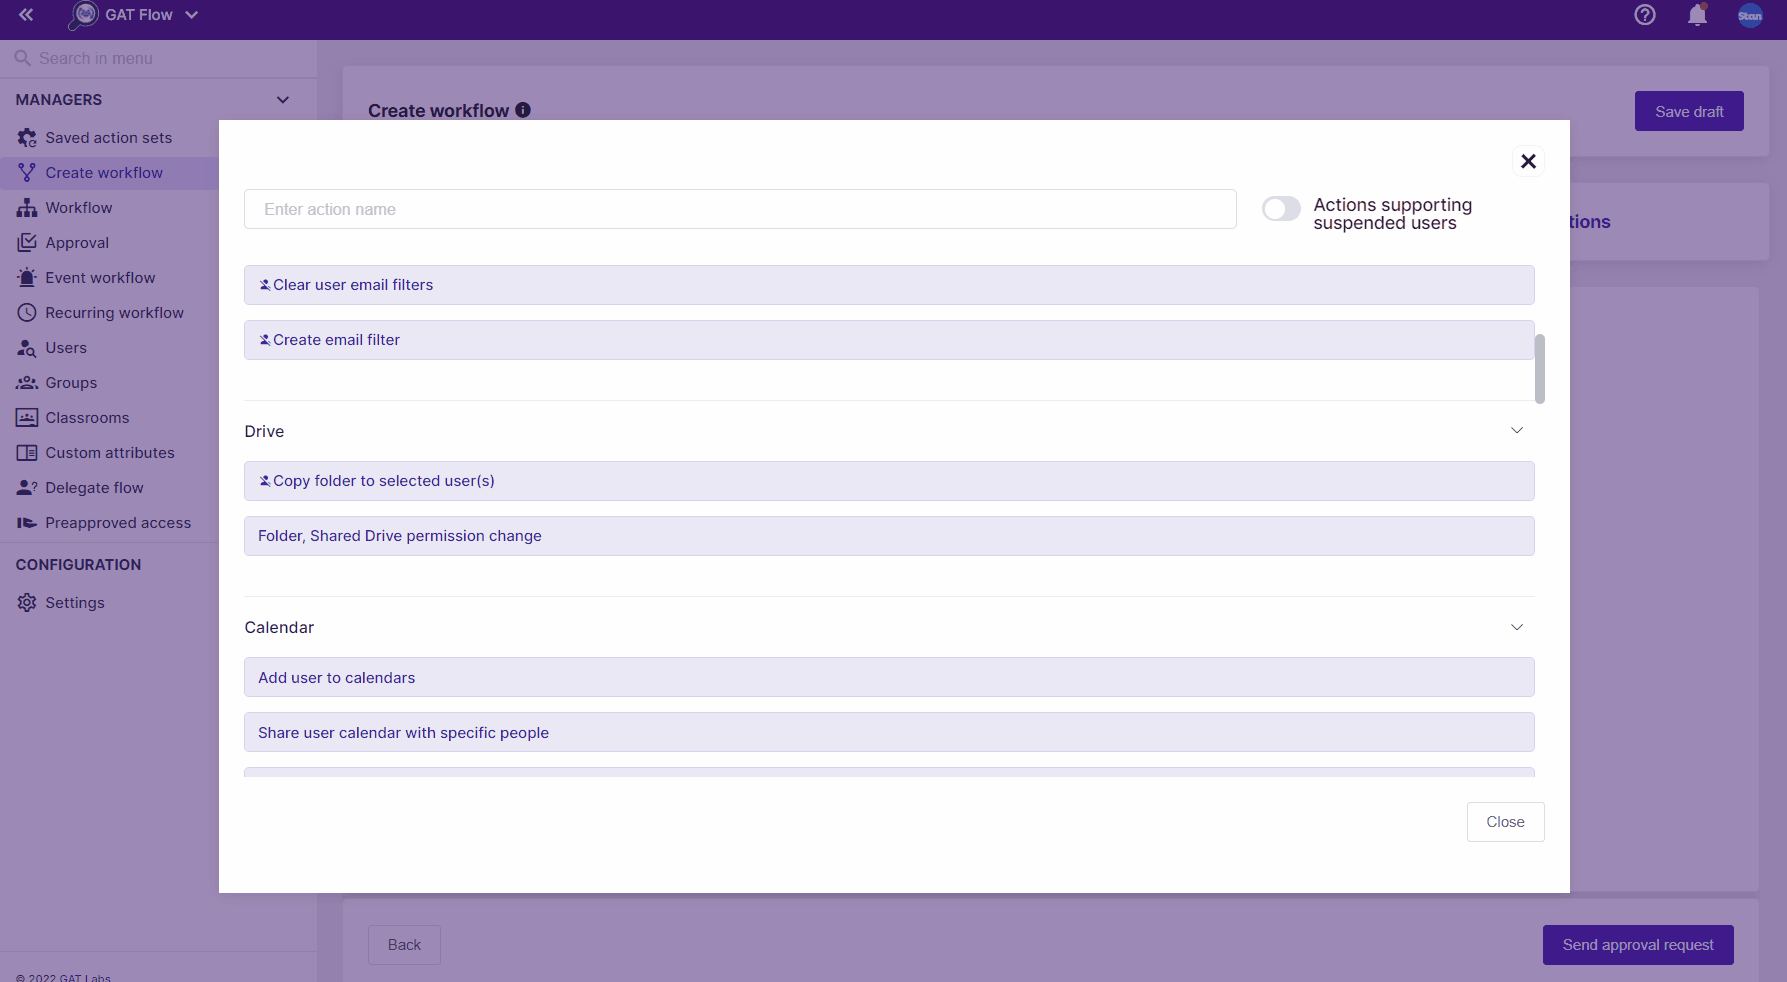Click the Saved action sets icon
Image resolution: width=1787 pixels, height=982 pixels.
[26, 137]
